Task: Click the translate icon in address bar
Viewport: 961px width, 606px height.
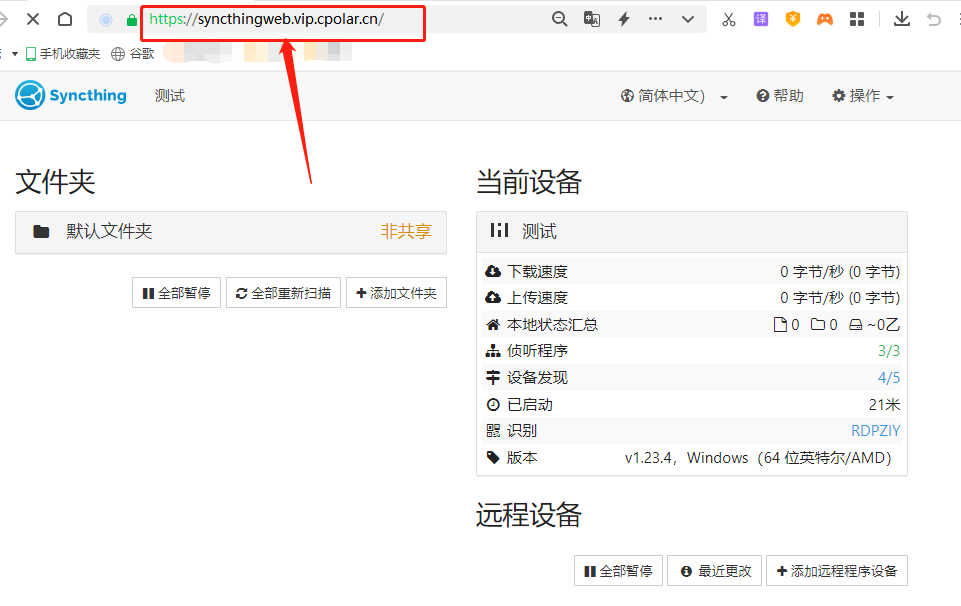Action: 592,19
